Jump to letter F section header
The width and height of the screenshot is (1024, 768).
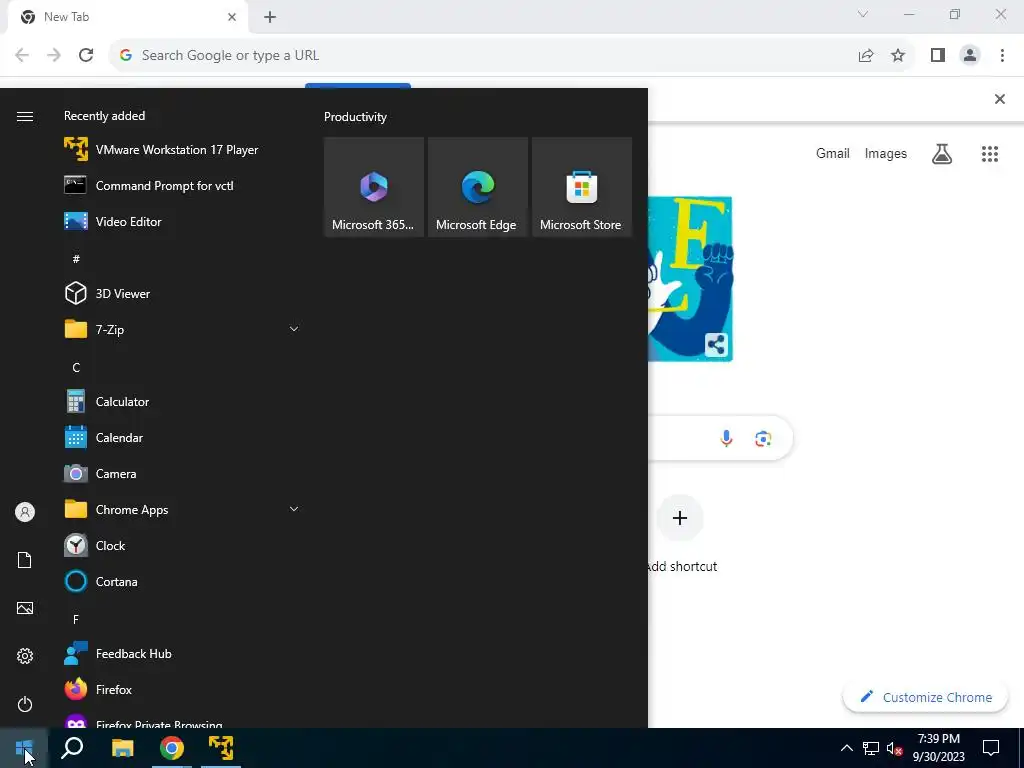pos(76,619)
